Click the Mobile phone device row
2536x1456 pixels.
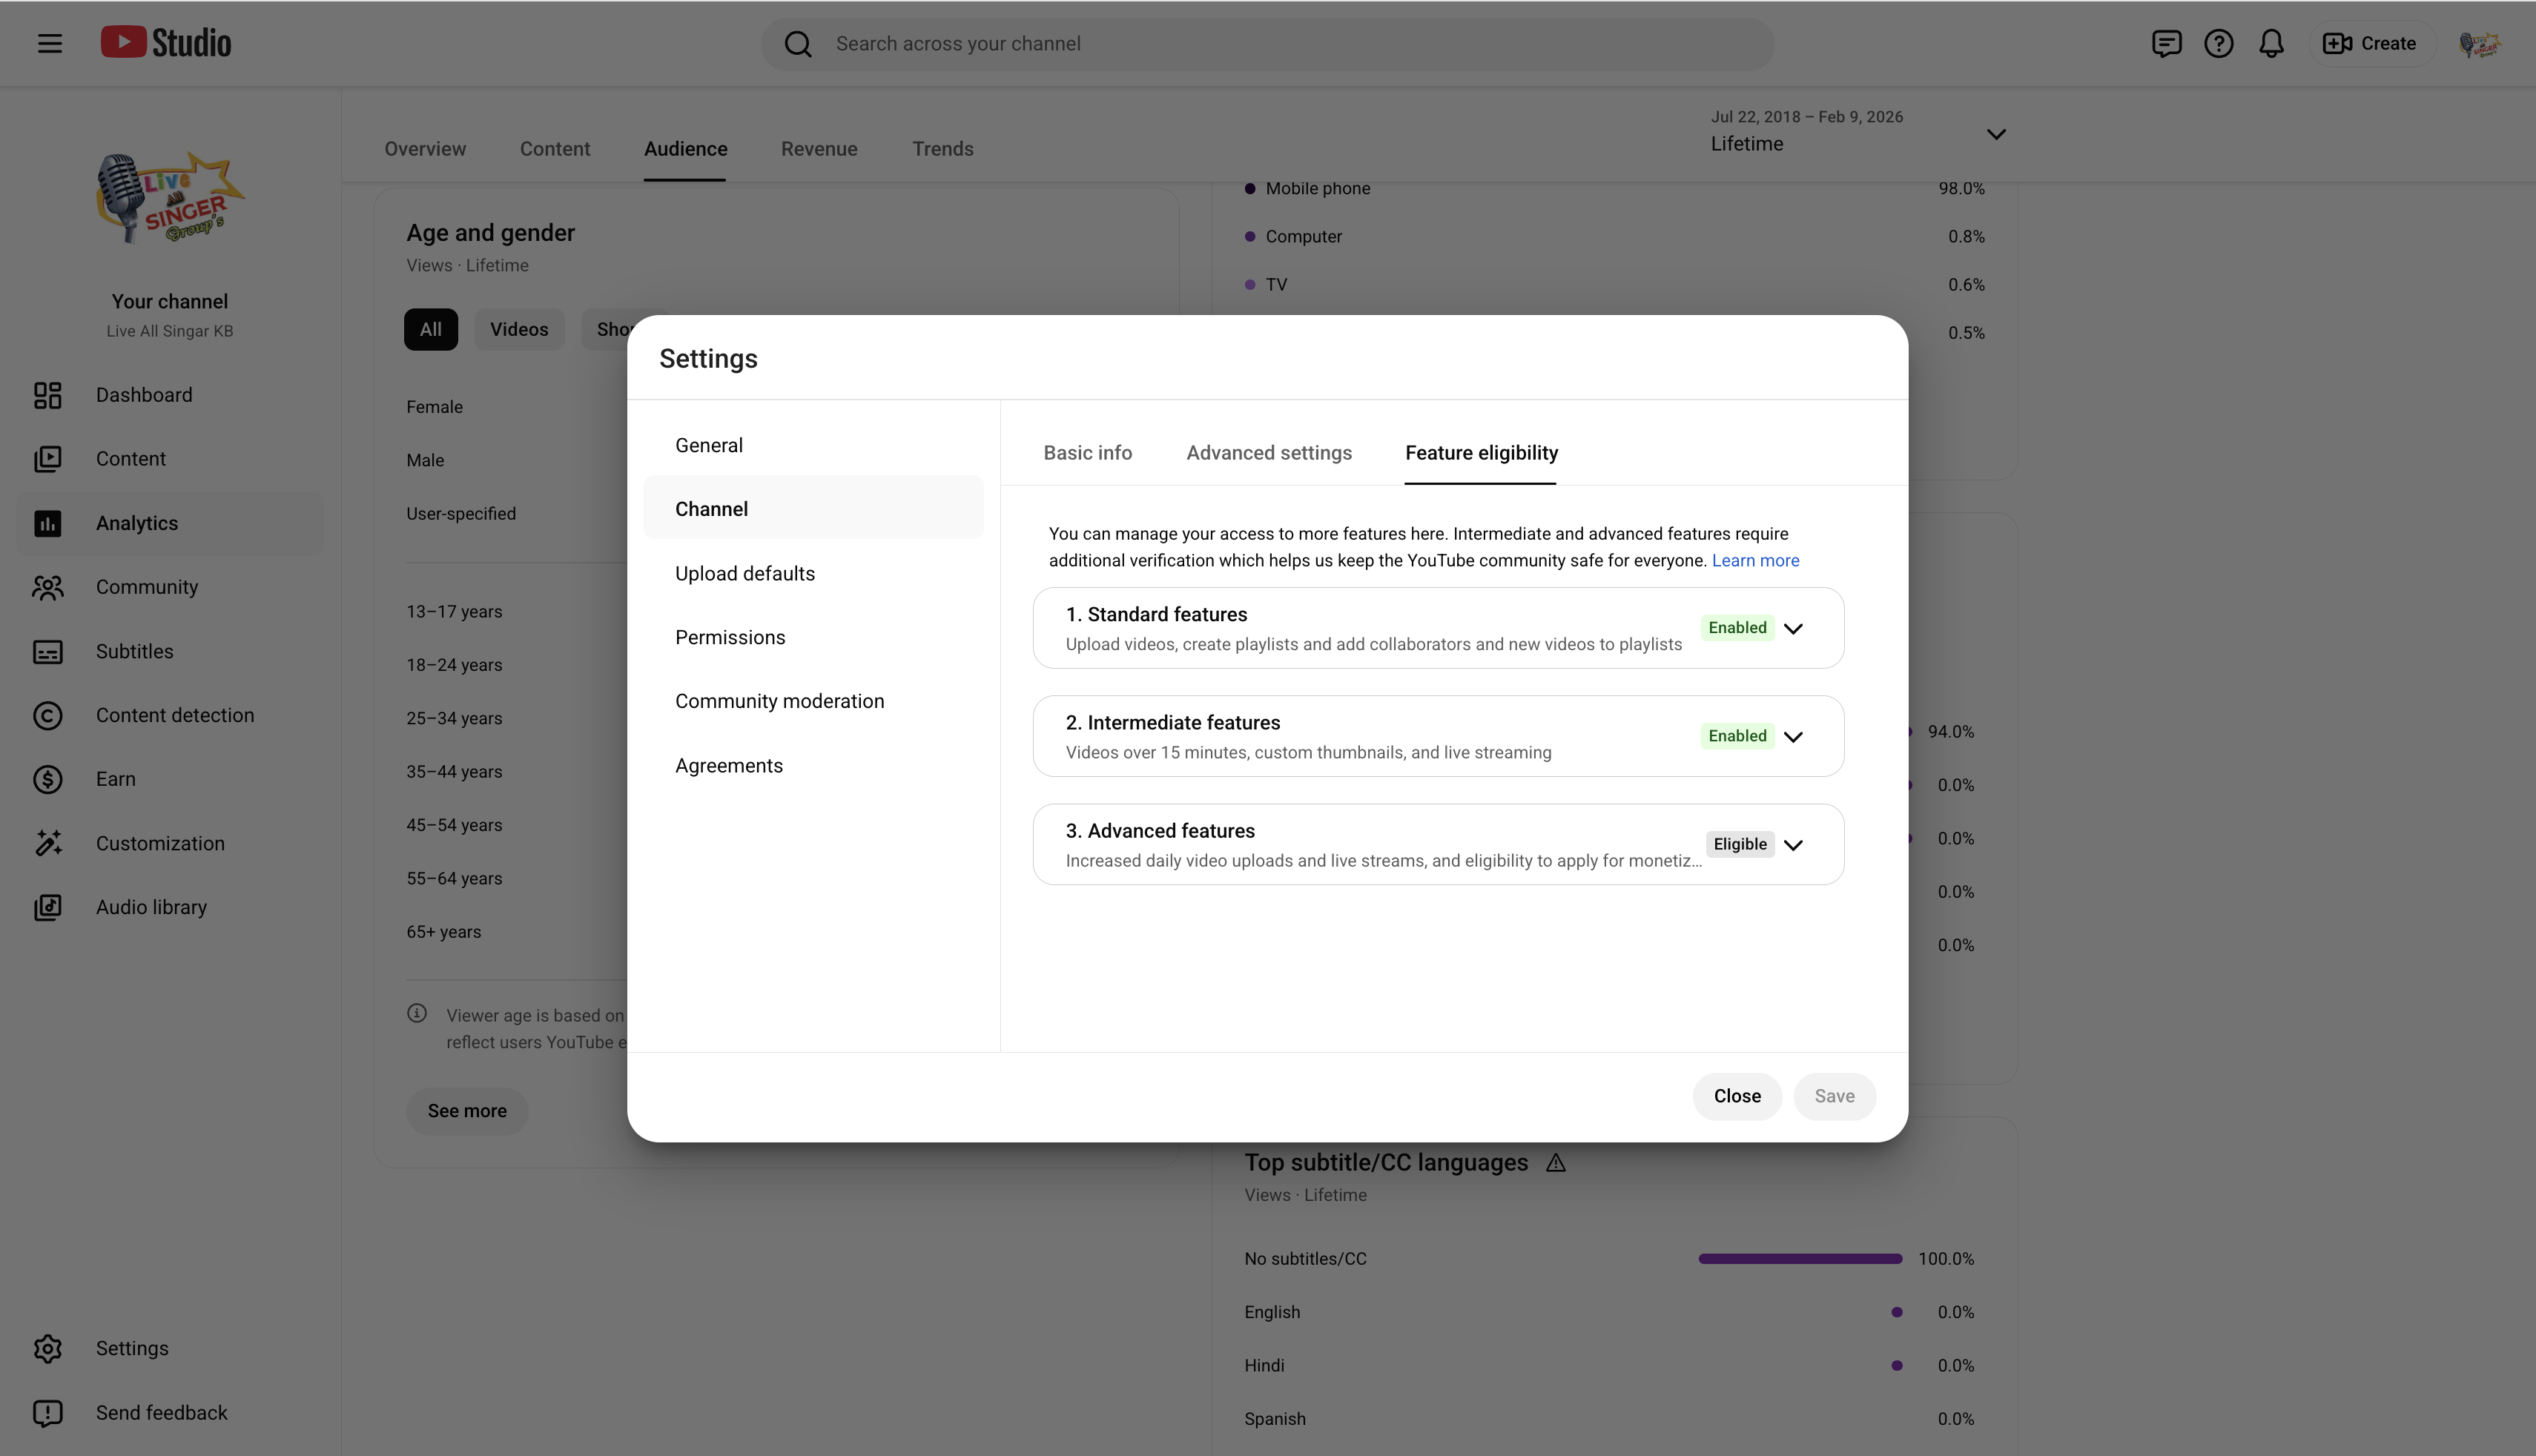tap(1614, 188)
